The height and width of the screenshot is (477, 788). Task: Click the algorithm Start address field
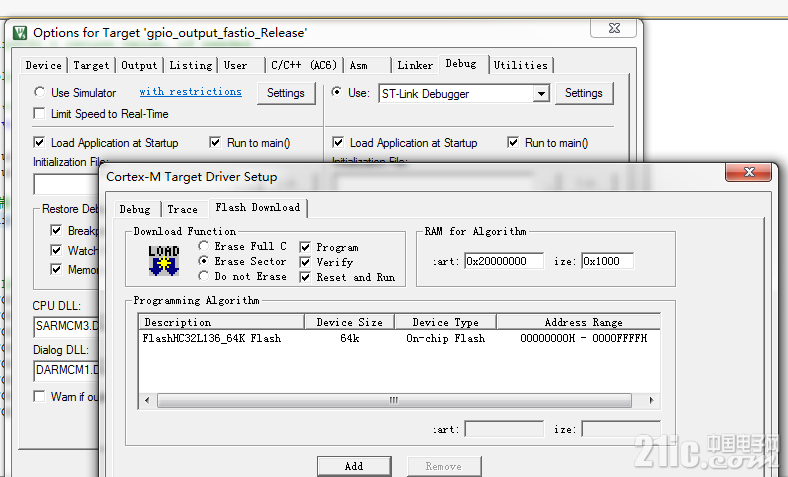504,429
